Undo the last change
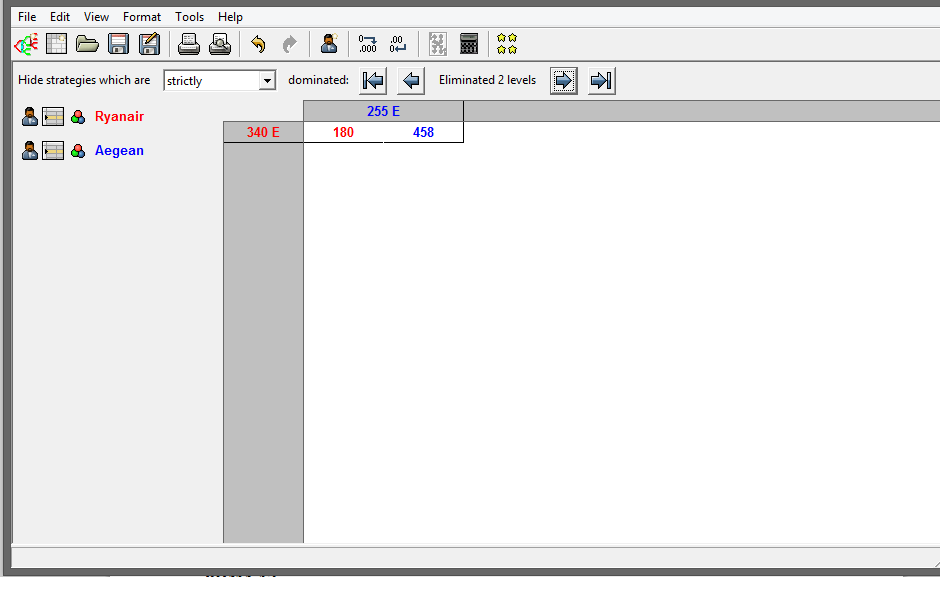 [x=258, y=44]
